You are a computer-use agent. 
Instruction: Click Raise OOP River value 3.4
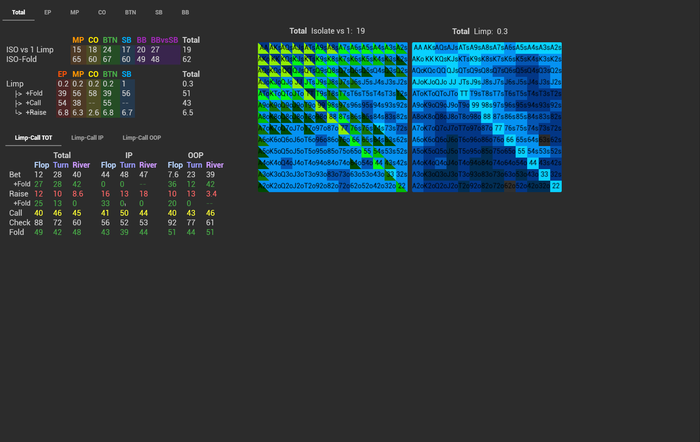coord(211,194)
